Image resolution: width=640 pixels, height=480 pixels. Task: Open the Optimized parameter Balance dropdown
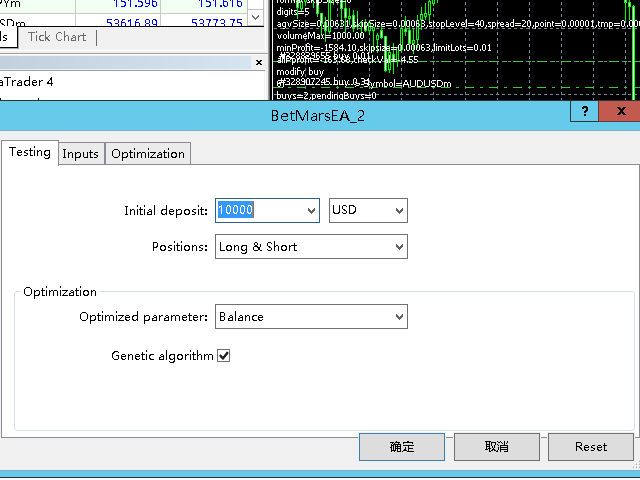pos(311,317)
